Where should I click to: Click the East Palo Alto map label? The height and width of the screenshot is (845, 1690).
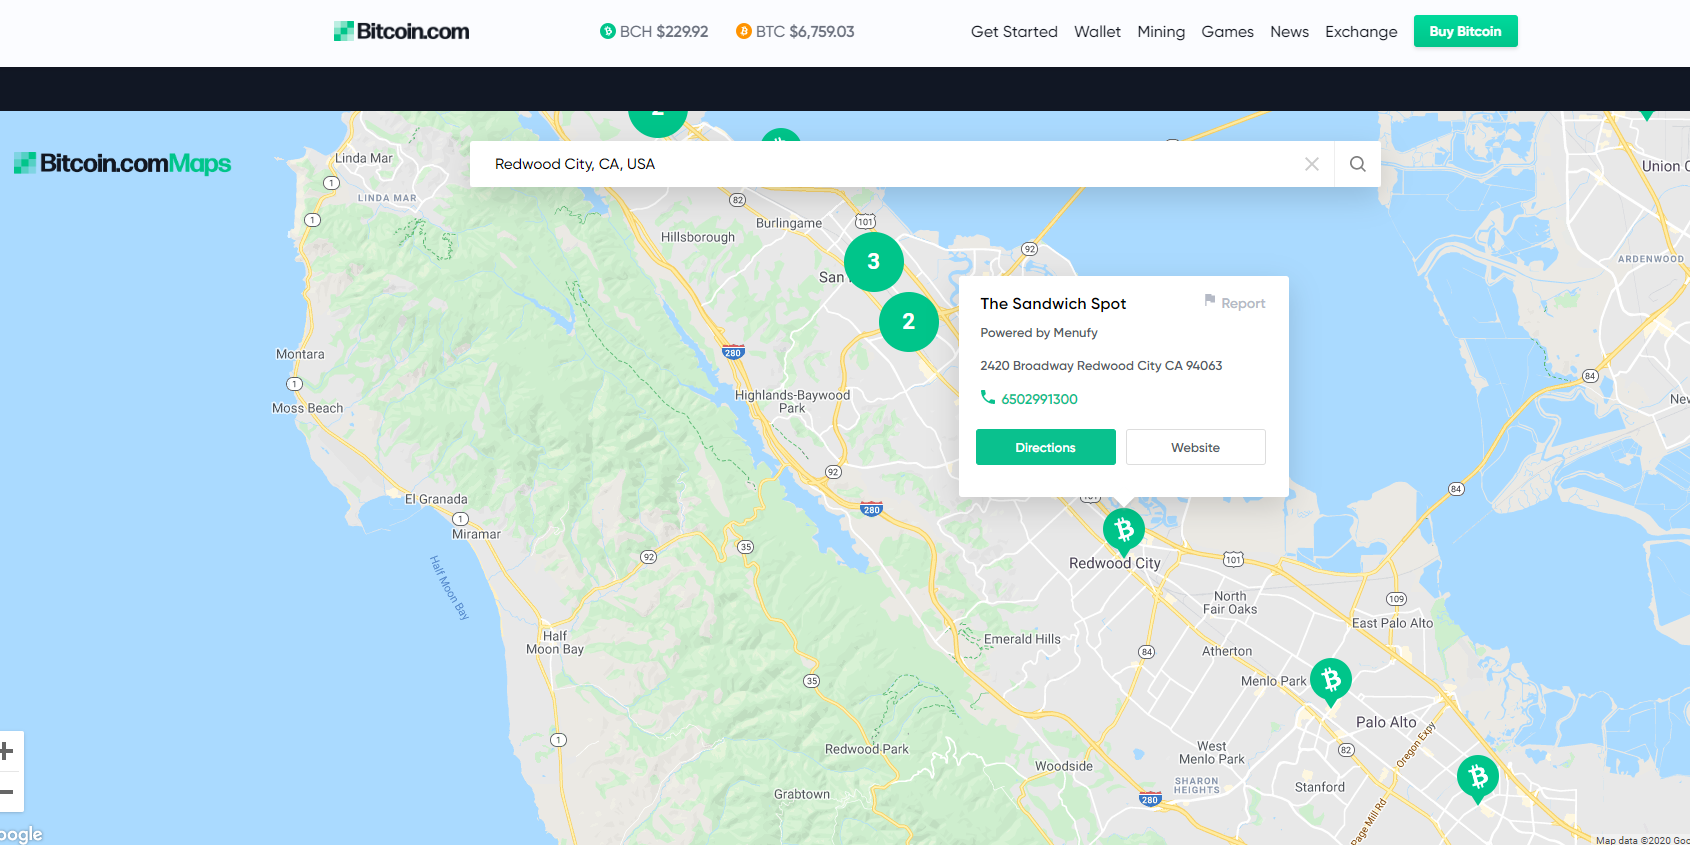pos(1393,623)
